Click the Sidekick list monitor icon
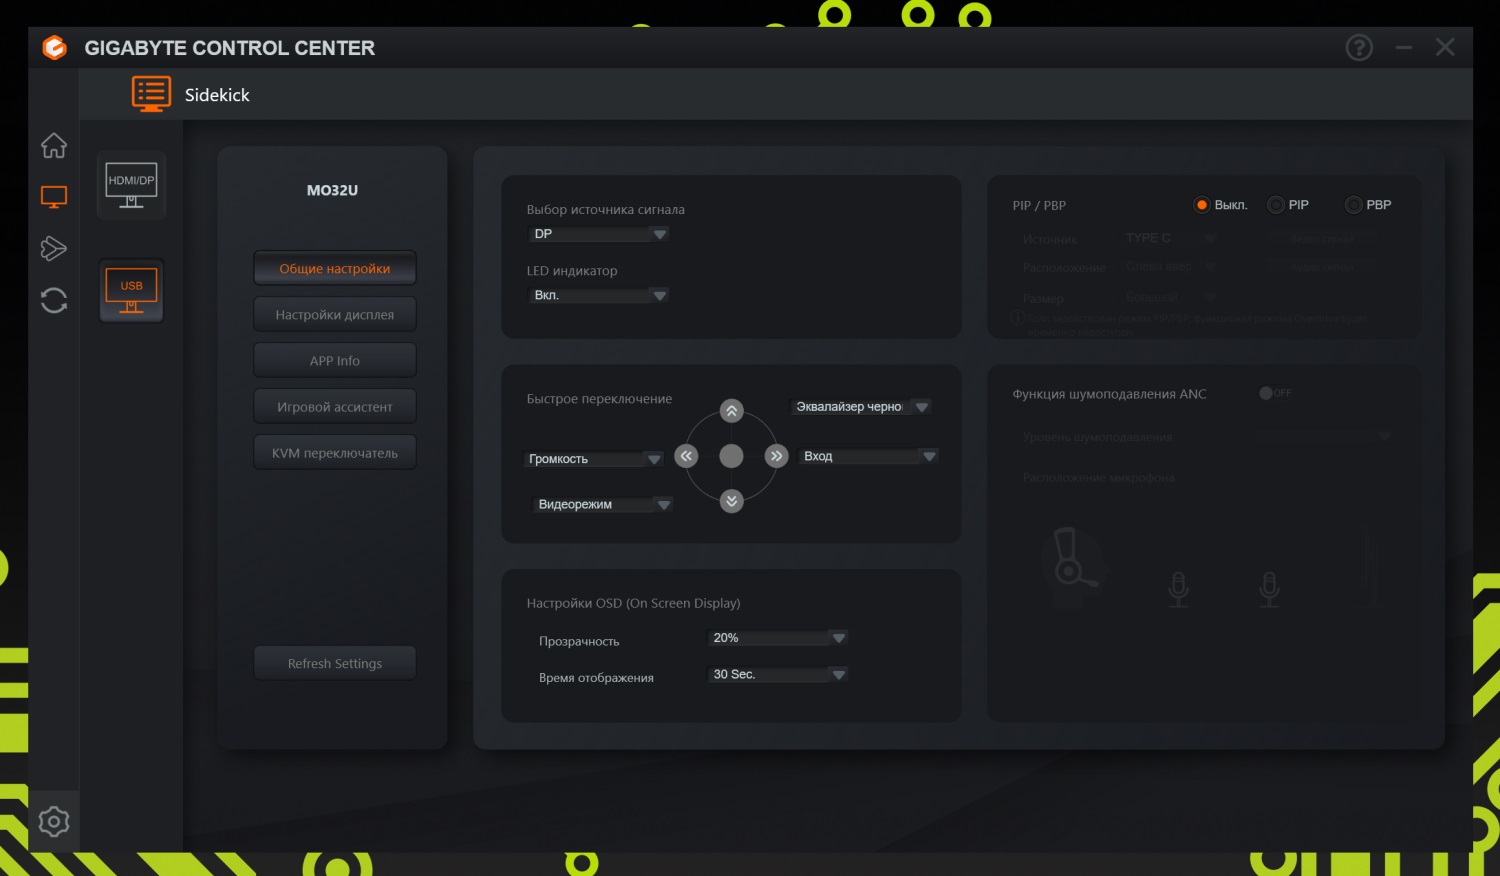The image size is (1500, 876). (x=151, y=94)
